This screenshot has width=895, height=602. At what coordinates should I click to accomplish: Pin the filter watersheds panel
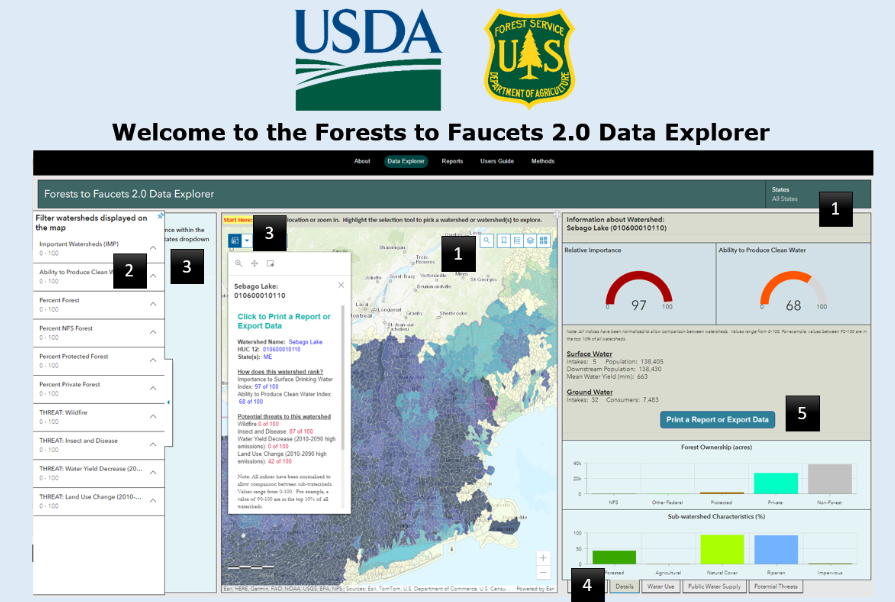(161, 216)
